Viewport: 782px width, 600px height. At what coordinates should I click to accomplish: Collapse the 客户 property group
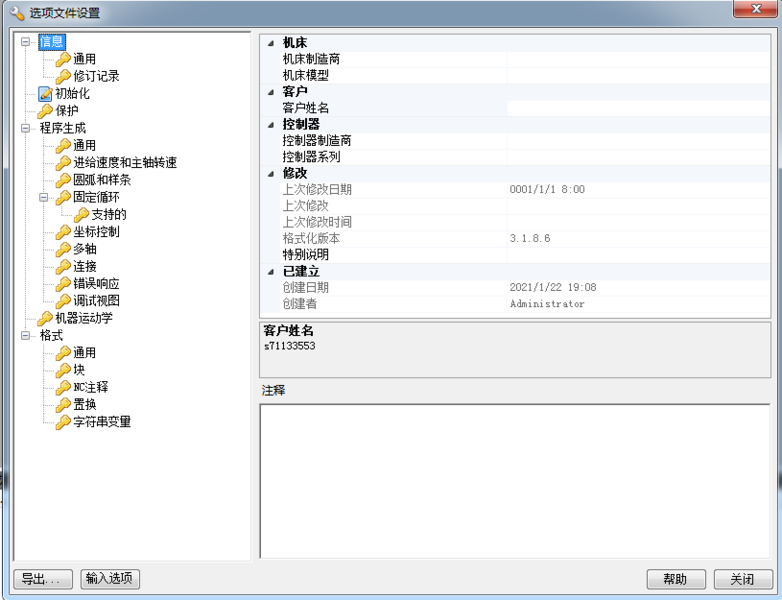271,92
